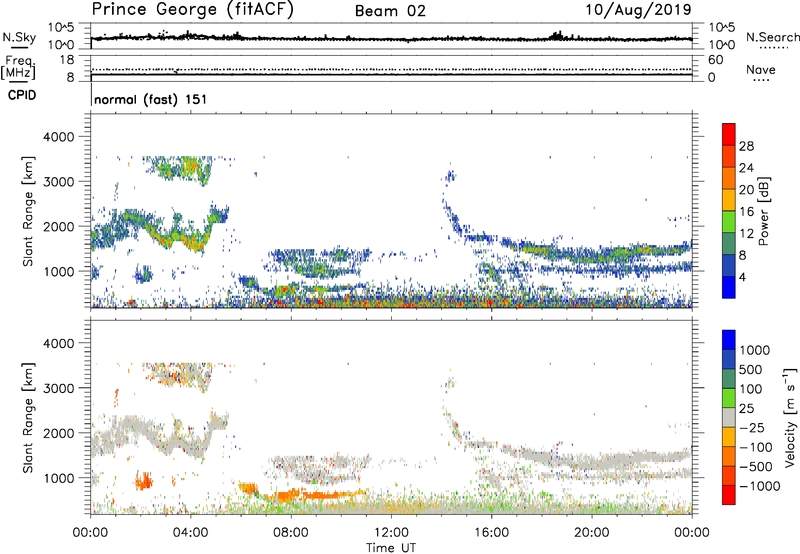
Task: Click the "Slant Range [km]" label of the velocity panel
Action: pos(28,417)
